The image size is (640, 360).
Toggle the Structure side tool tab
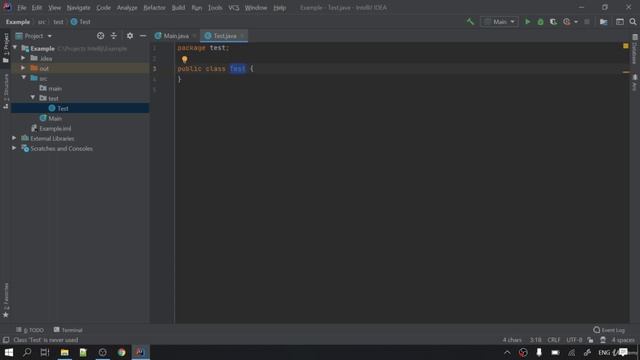click(x=6, y=91)
